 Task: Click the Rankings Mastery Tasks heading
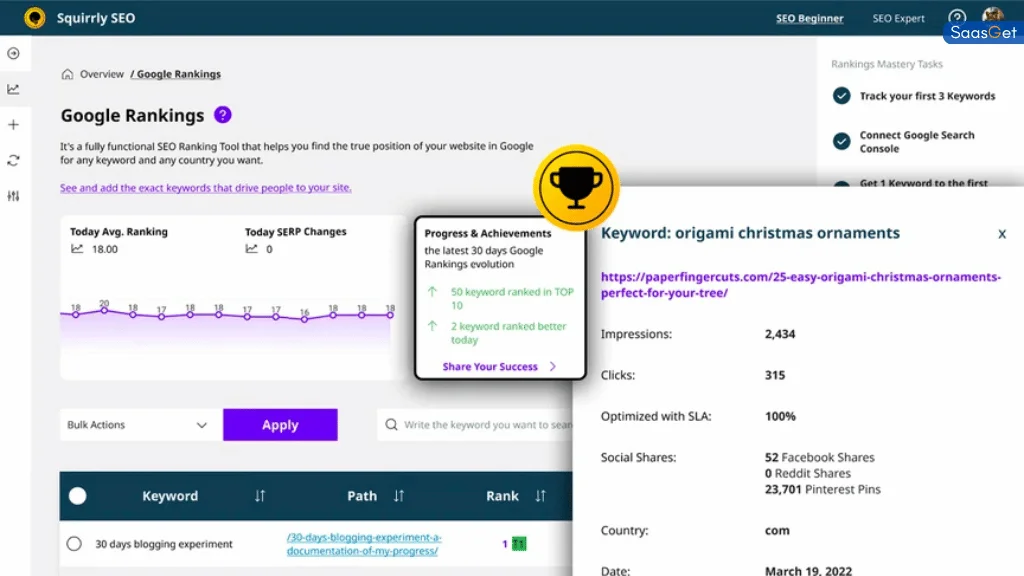pos(887,64)
